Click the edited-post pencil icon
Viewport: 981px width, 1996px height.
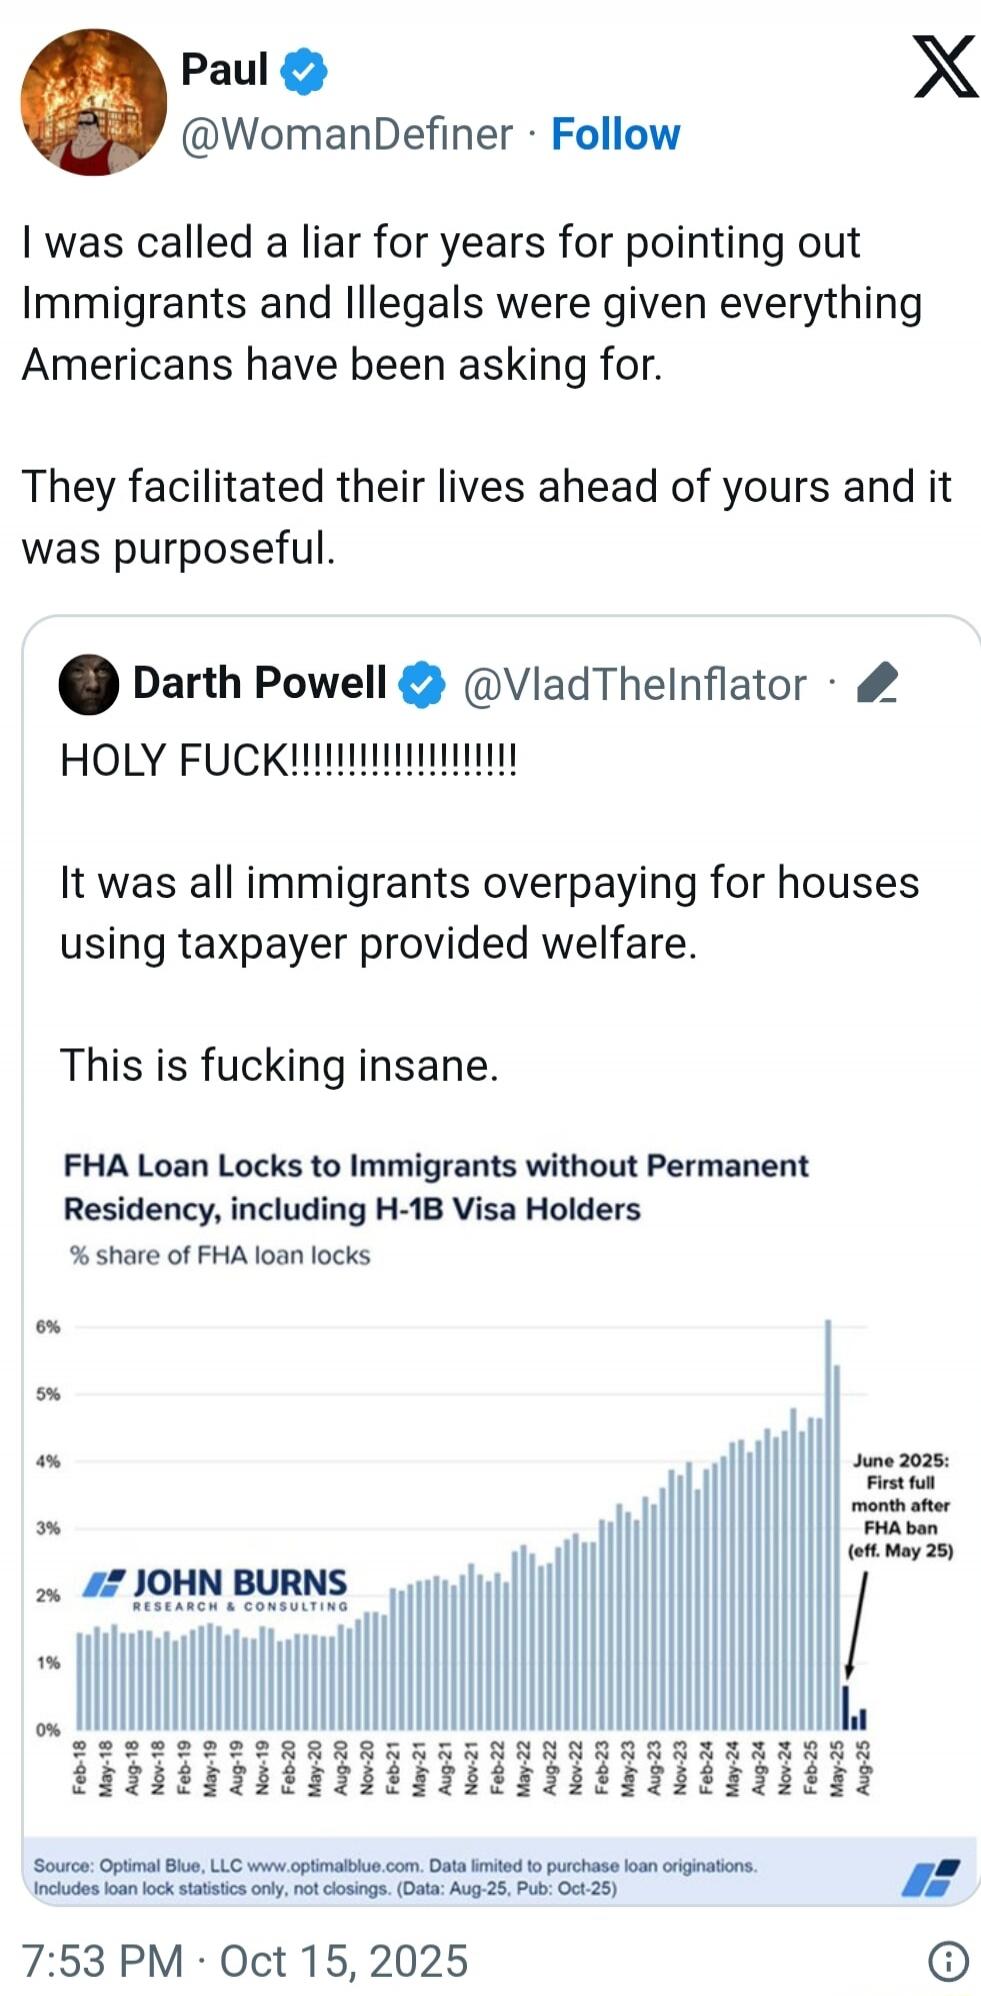(x=877, y=685)
